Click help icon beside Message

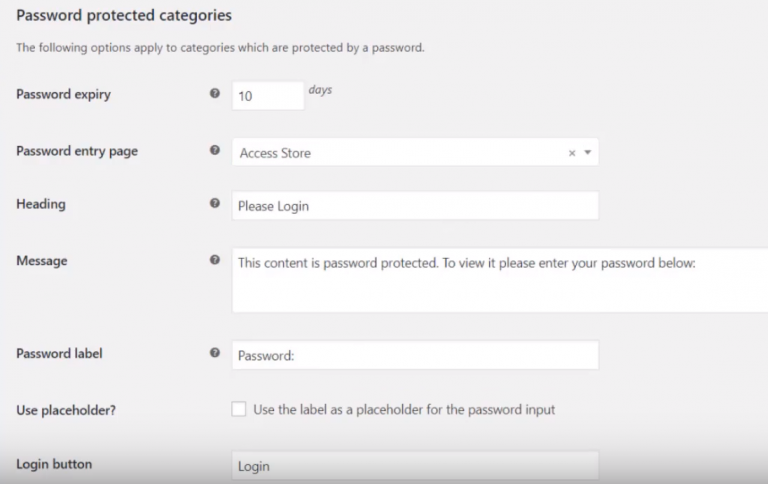[214, 261]
